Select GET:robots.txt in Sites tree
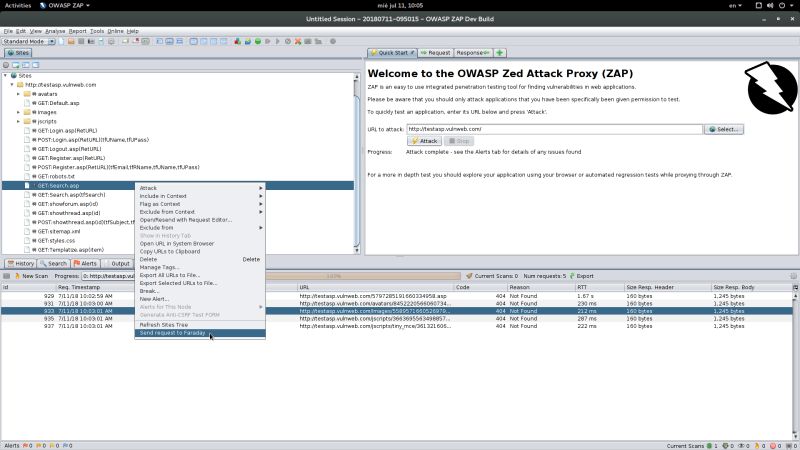 (56, 177)
